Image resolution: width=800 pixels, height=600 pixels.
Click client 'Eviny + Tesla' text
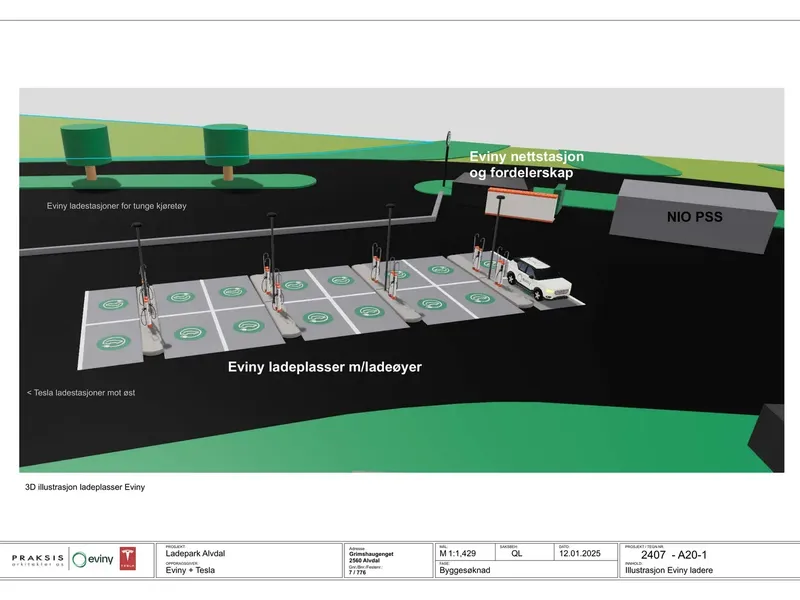pyautogui.click(x=190, y=570)
